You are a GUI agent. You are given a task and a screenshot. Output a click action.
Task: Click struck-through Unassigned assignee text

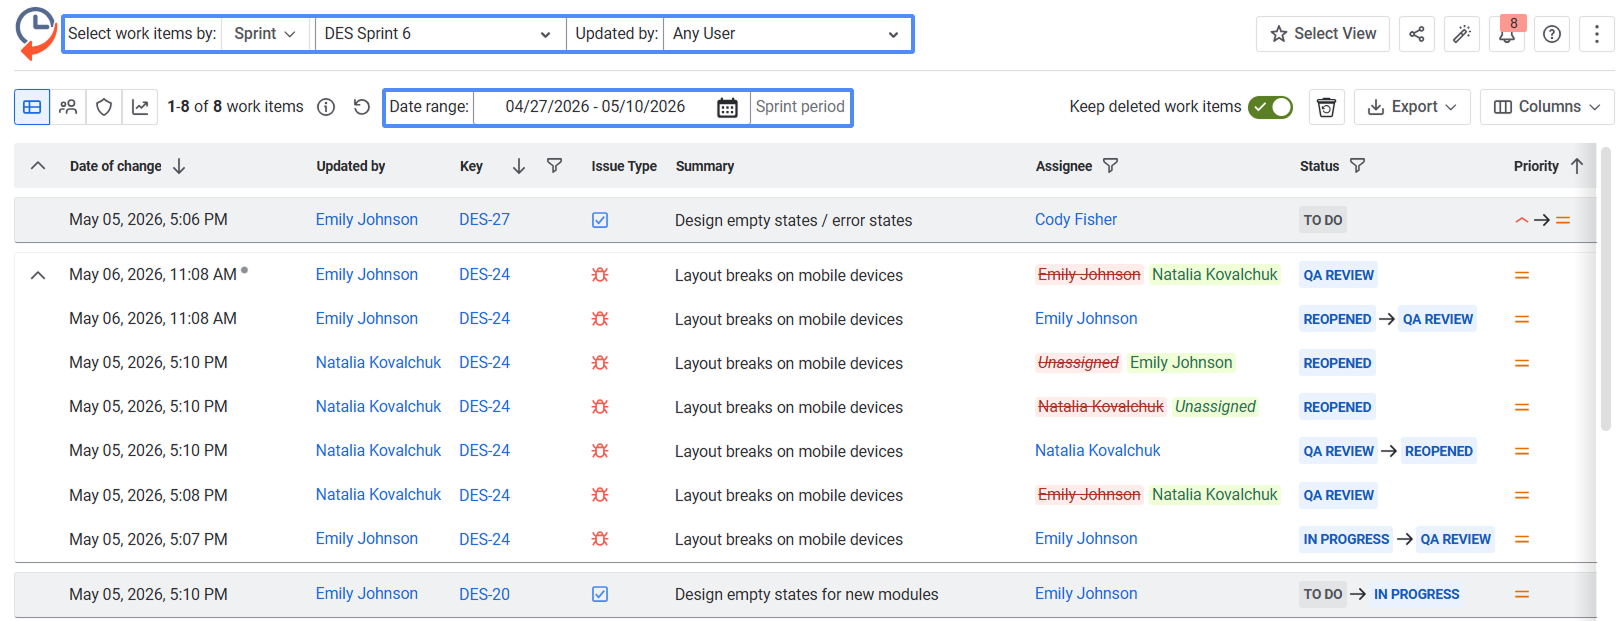1078,363
